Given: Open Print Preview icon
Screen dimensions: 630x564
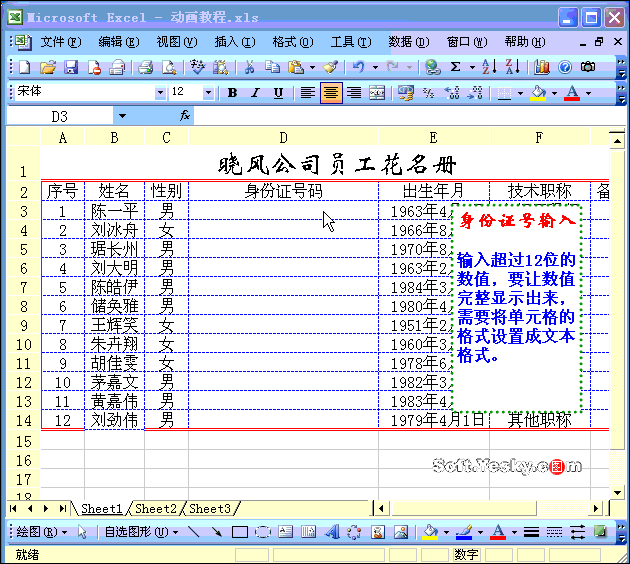Looking at the screenshot, I should (169, 67).
